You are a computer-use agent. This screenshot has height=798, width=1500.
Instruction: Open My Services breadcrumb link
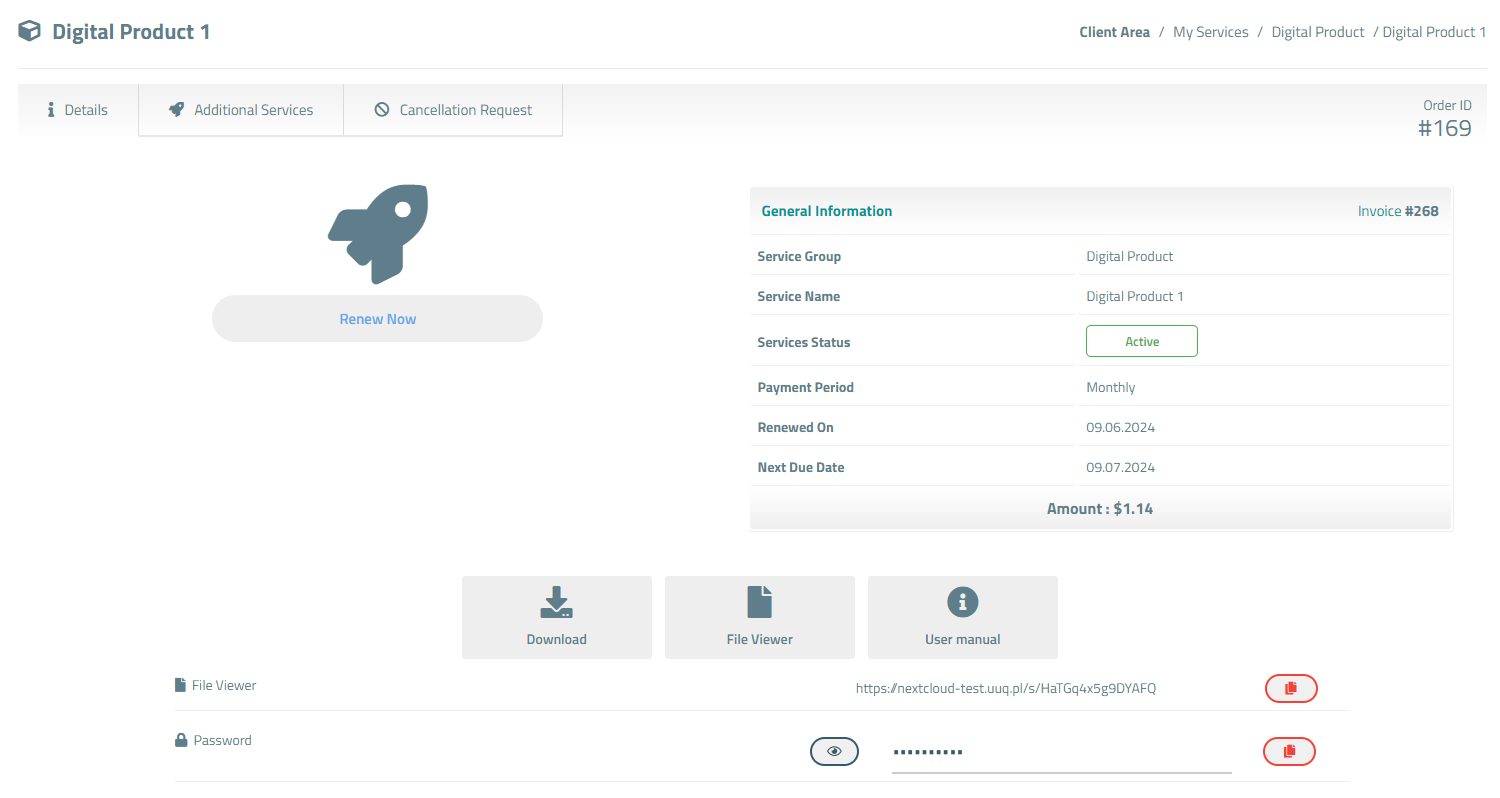(1211, 32)
